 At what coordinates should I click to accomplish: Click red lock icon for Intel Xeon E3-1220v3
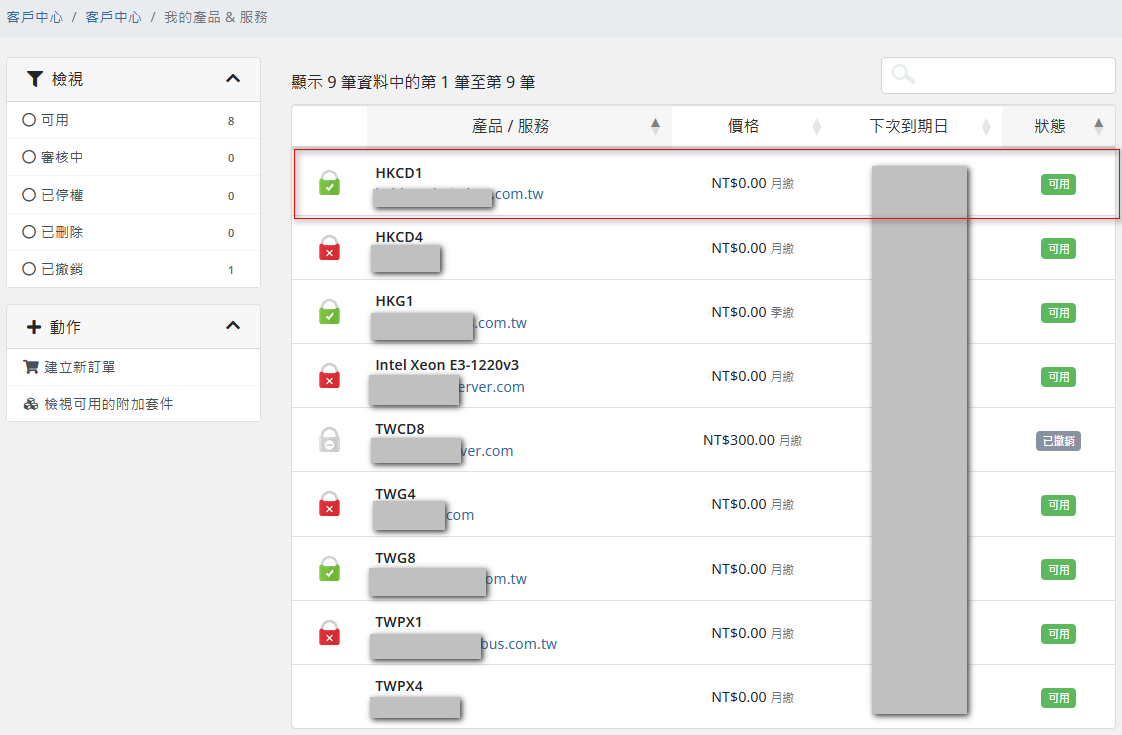[x=329, y=376]
